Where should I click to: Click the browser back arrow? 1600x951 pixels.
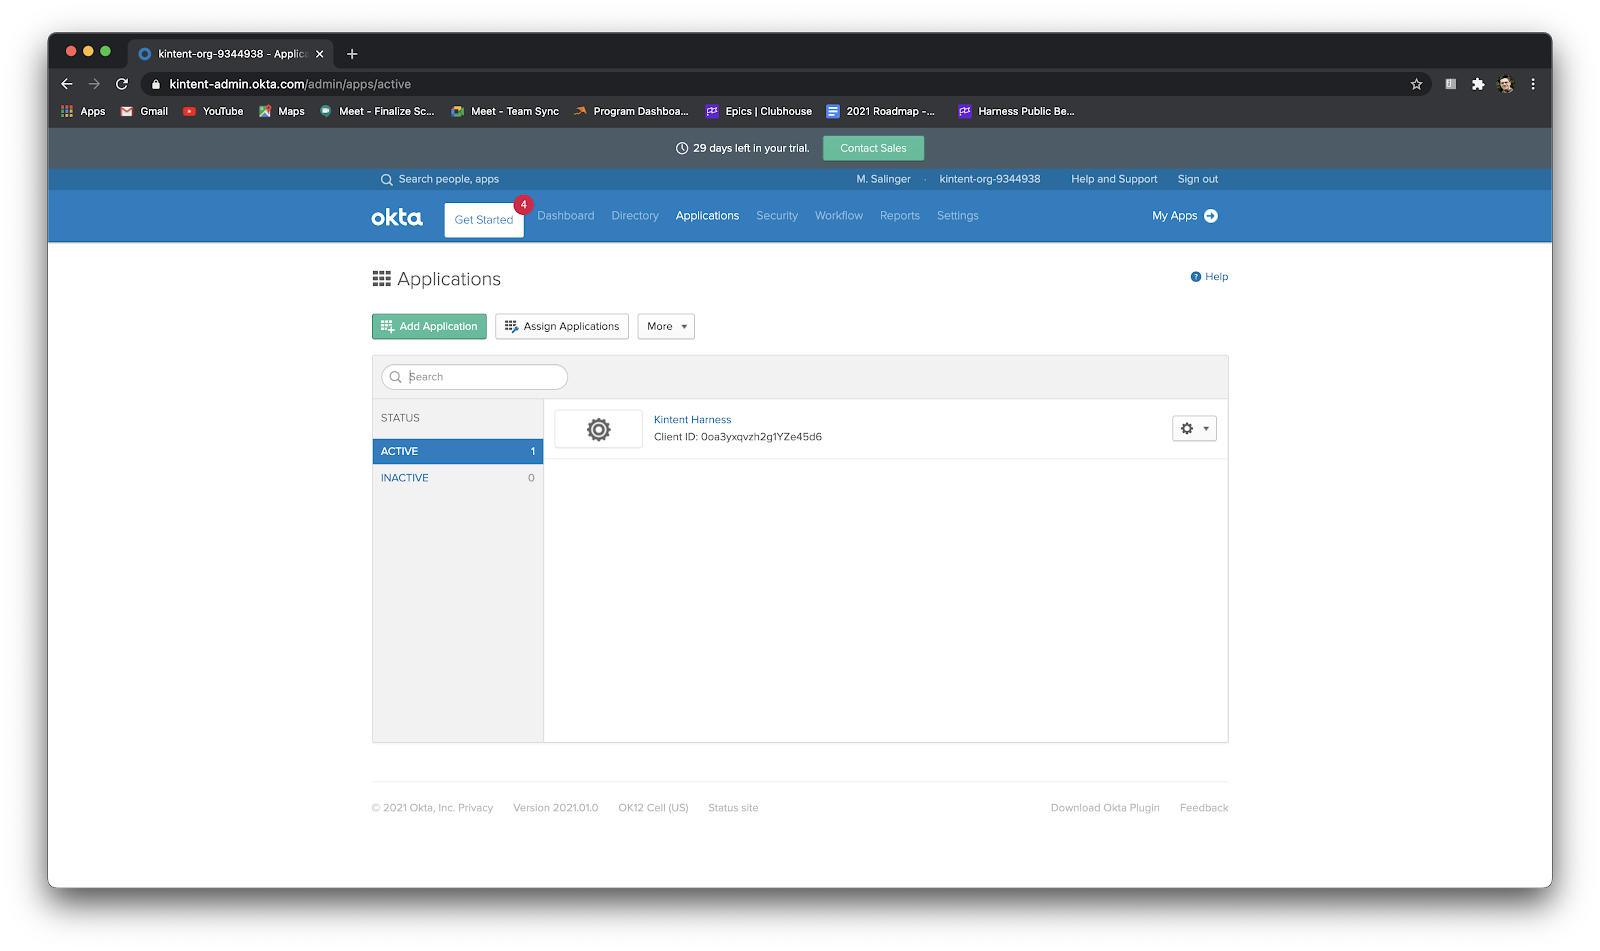tap(67, 84)
